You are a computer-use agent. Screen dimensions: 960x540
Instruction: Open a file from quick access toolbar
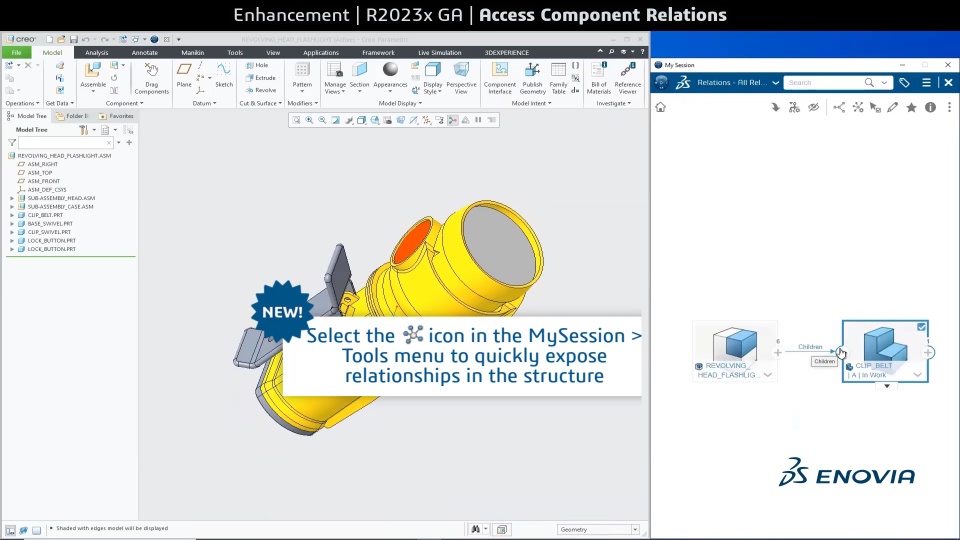click(61, 39)
